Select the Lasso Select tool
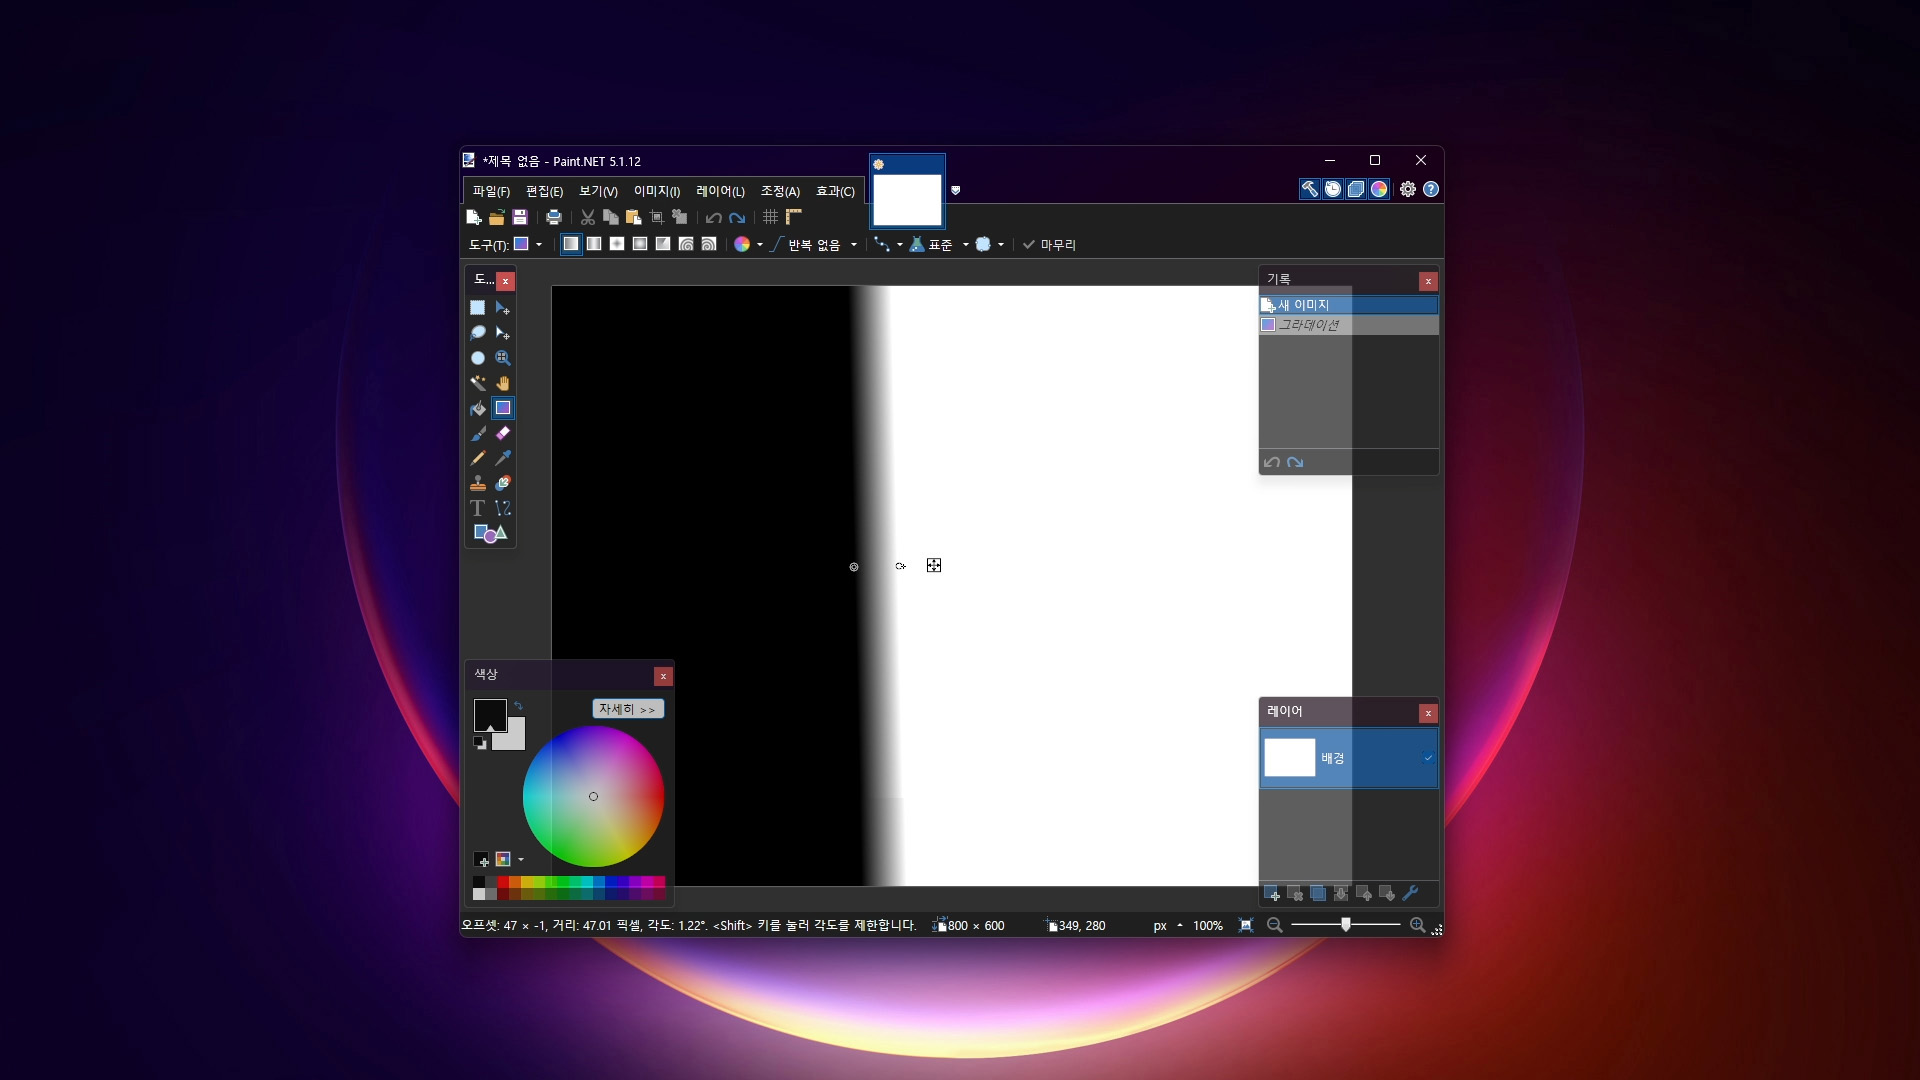Image resolution: width=1920 pixels, height=1080 pixels. pyautogui.click(x=478, y=333)
